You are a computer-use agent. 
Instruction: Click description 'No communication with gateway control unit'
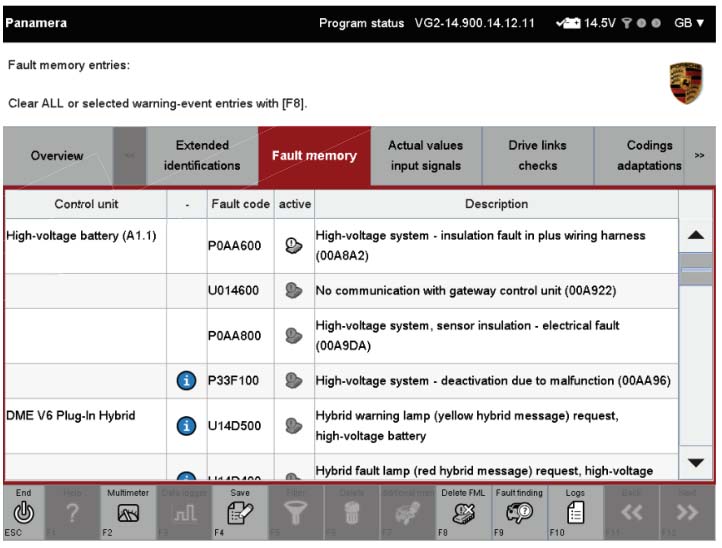466,291
